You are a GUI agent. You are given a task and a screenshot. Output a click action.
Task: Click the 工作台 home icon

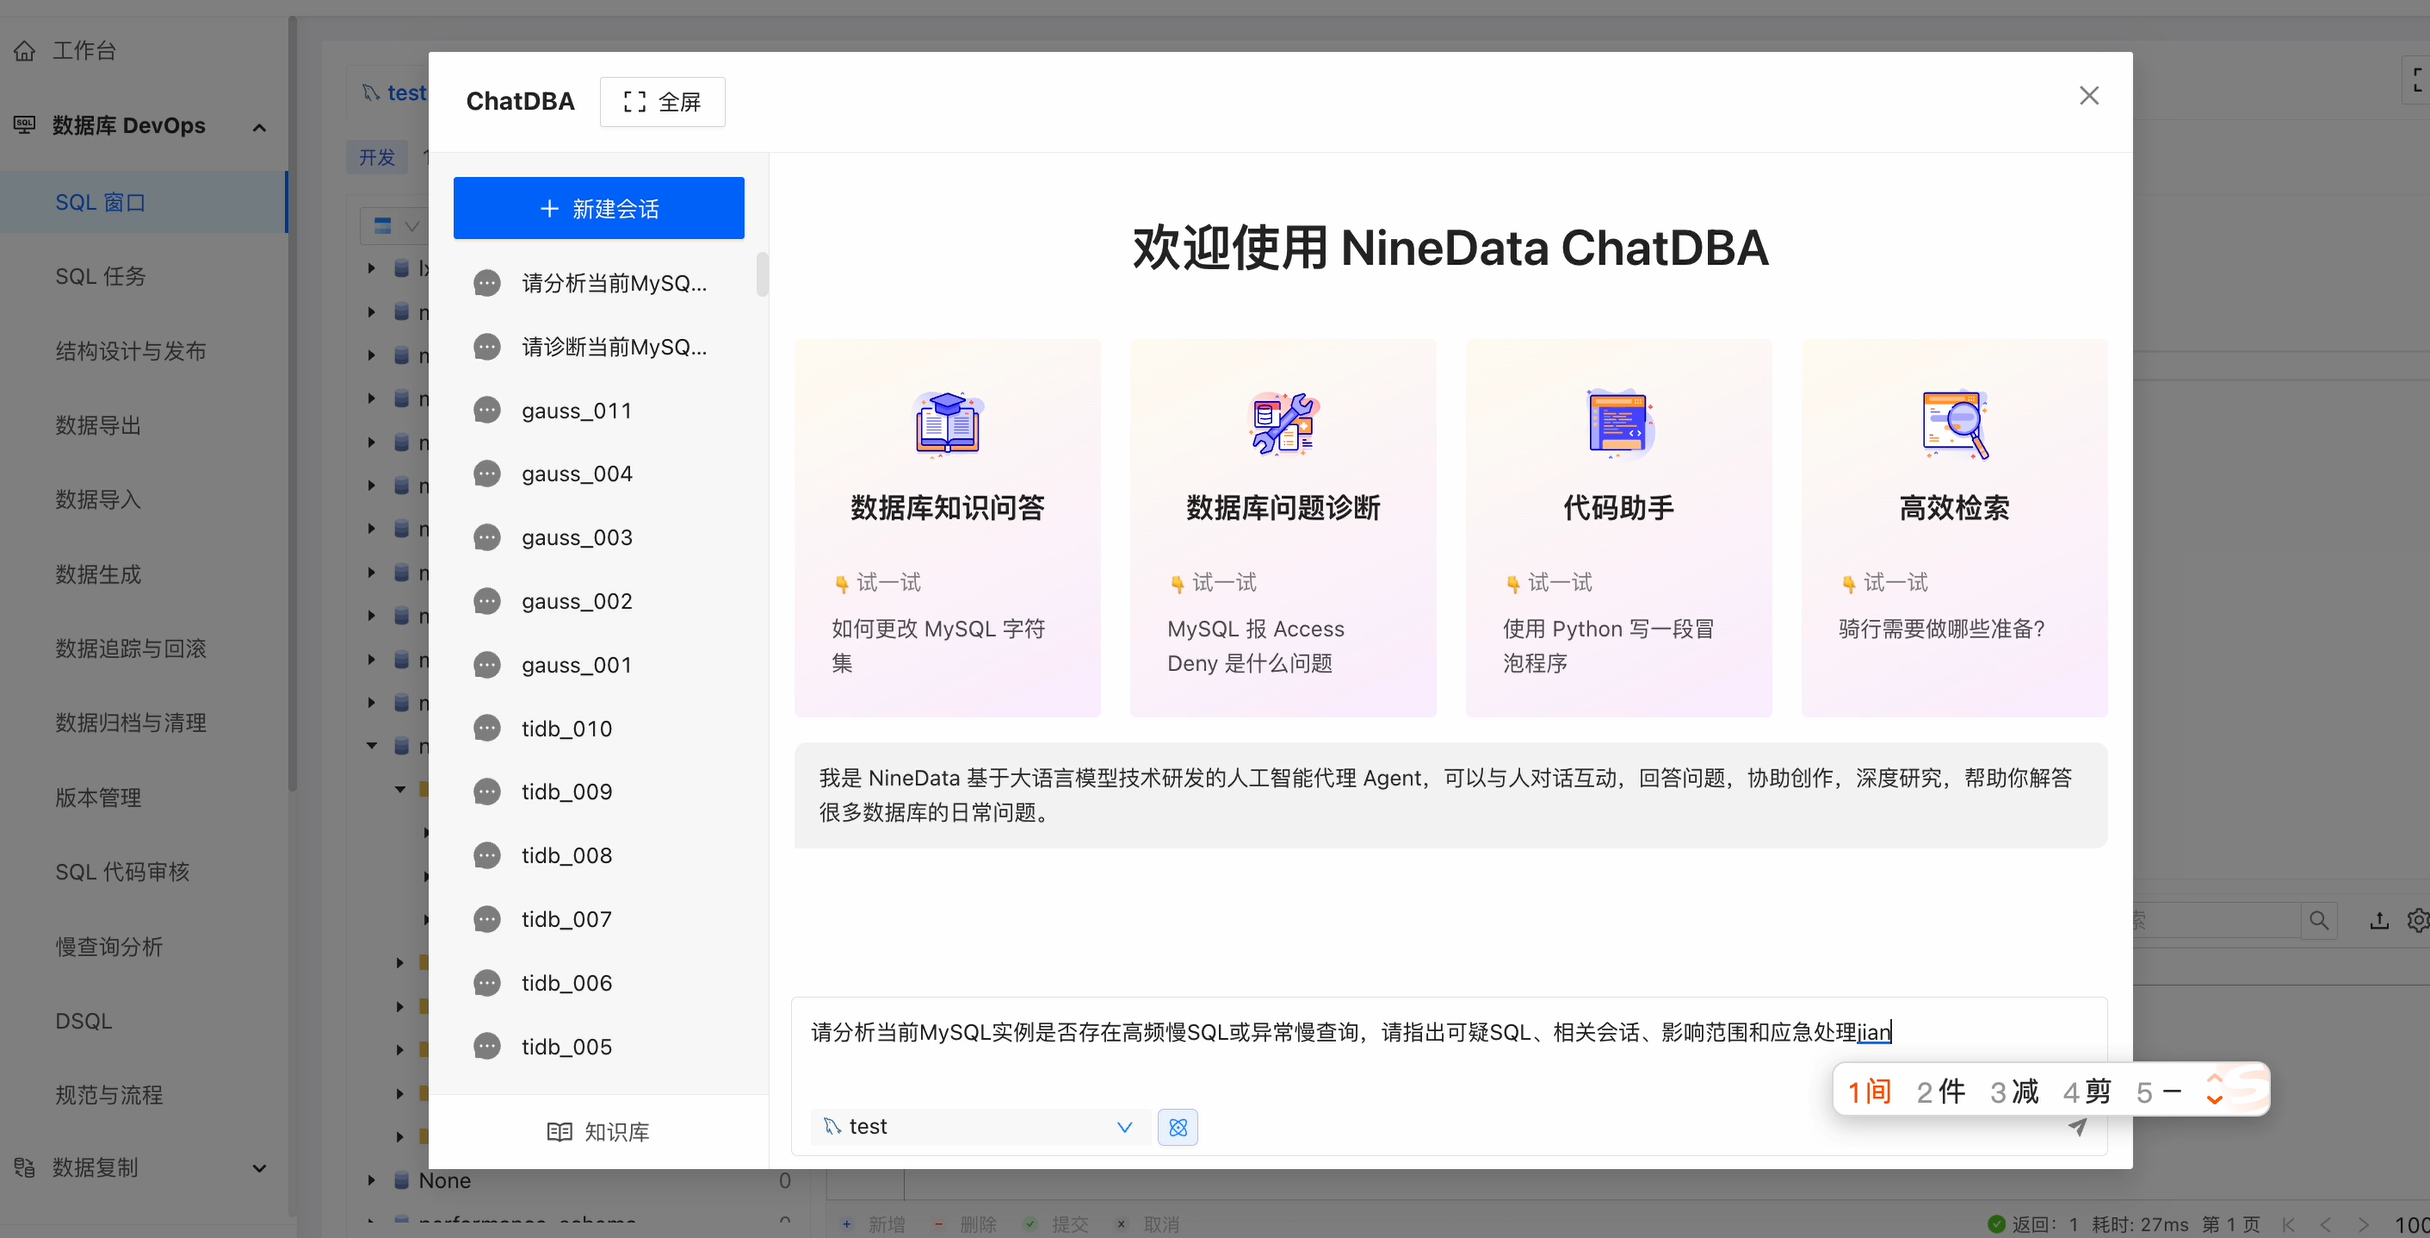pos(25,50)
